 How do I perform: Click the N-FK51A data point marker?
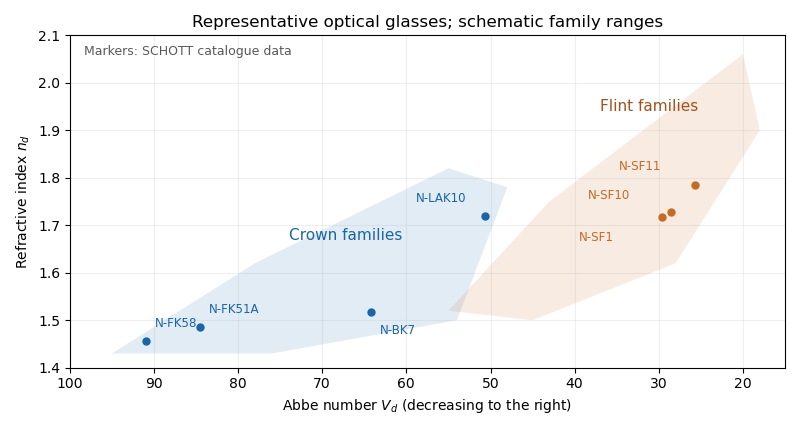pyautogui.click(x=201, y=327)
